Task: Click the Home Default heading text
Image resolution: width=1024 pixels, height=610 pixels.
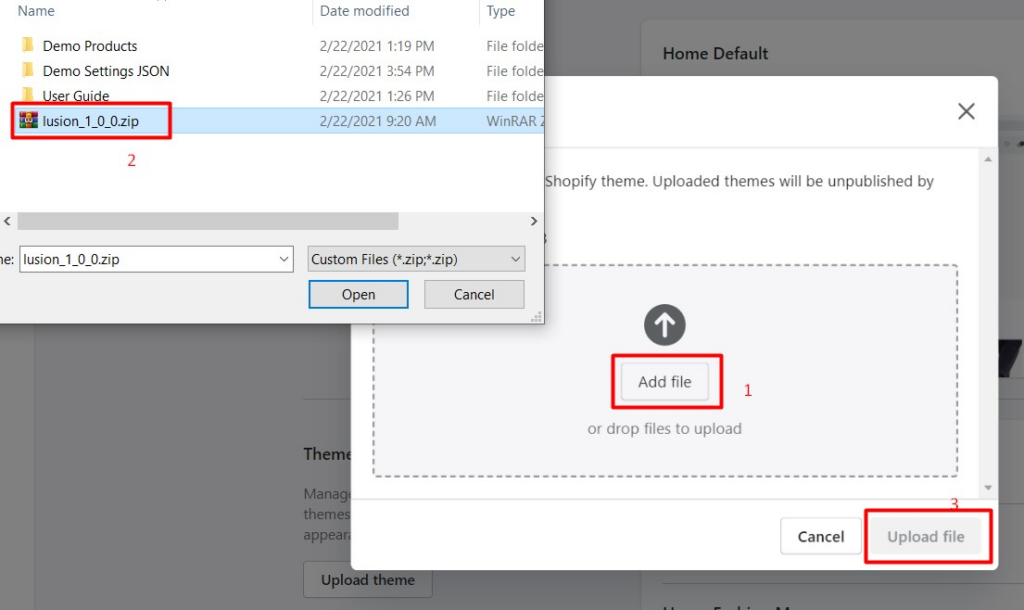Action: pyautogui.click(x=715, y=54)
